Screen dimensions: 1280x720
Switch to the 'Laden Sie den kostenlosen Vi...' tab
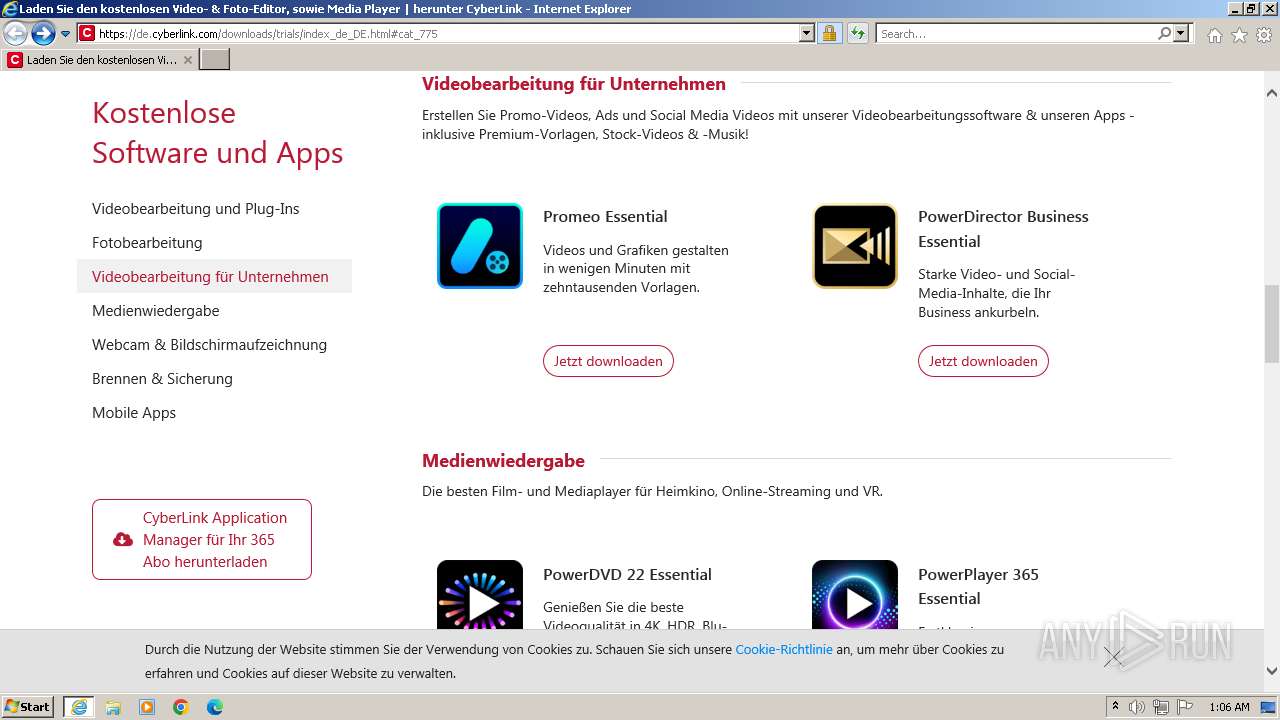(x=100, y=60)
